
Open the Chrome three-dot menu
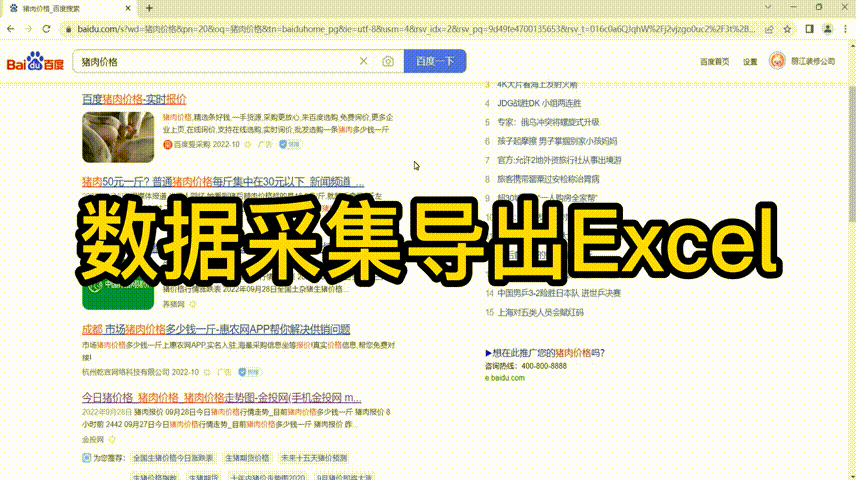pyautogui.click(x=845, y=29)
